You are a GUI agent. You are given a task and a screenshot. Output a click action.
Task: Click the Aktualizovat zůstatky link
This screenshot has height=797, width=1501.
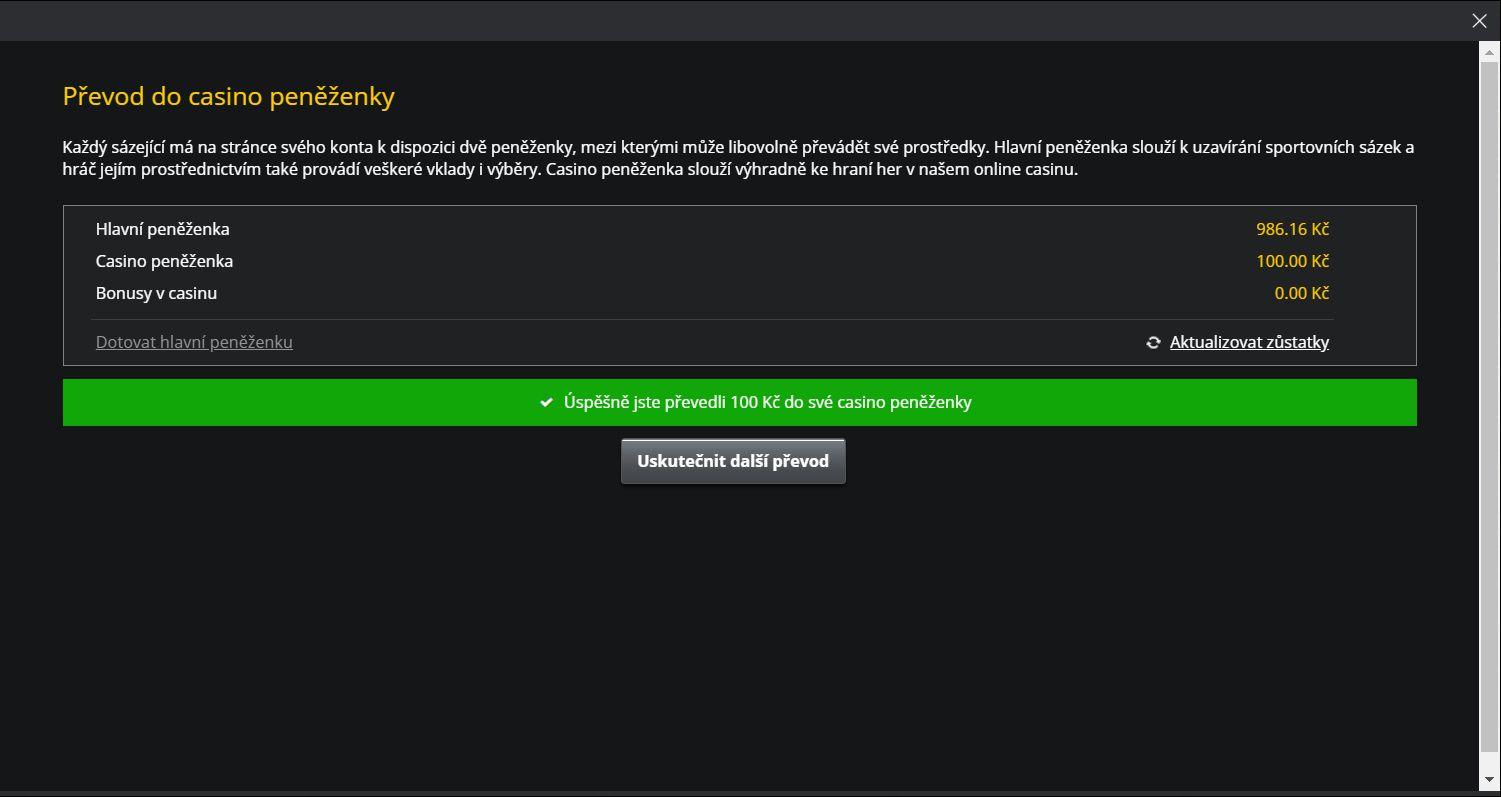coord(1249,342)
